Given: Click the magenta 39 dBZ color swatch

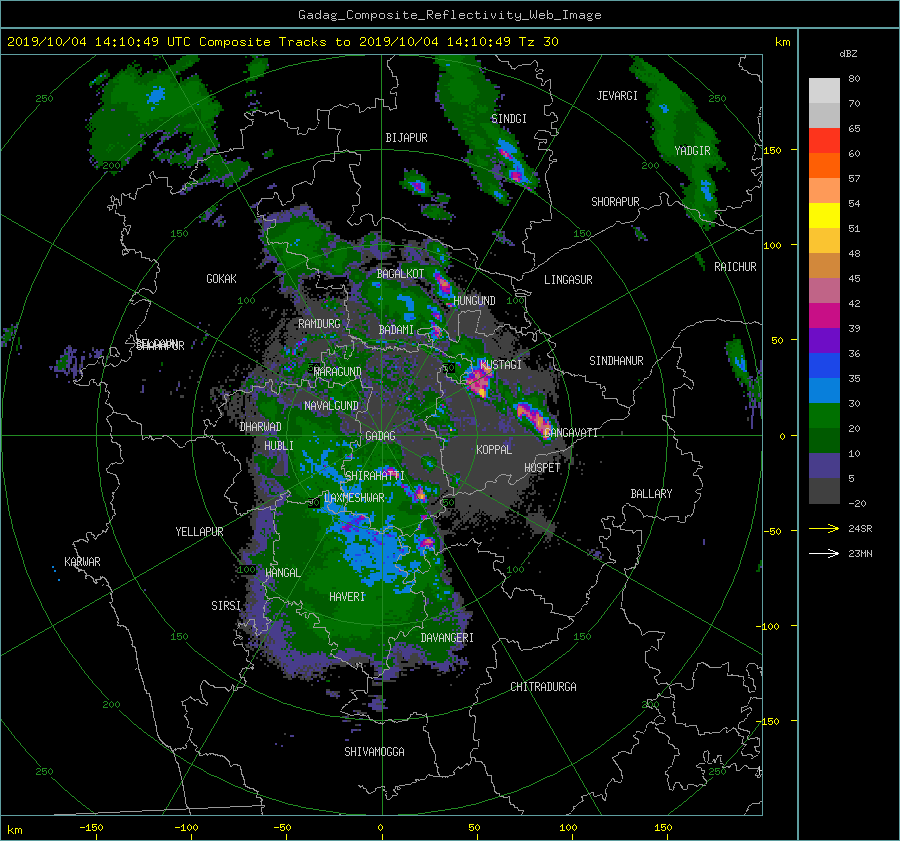Looking at the screenshot, I should (824, 316).
